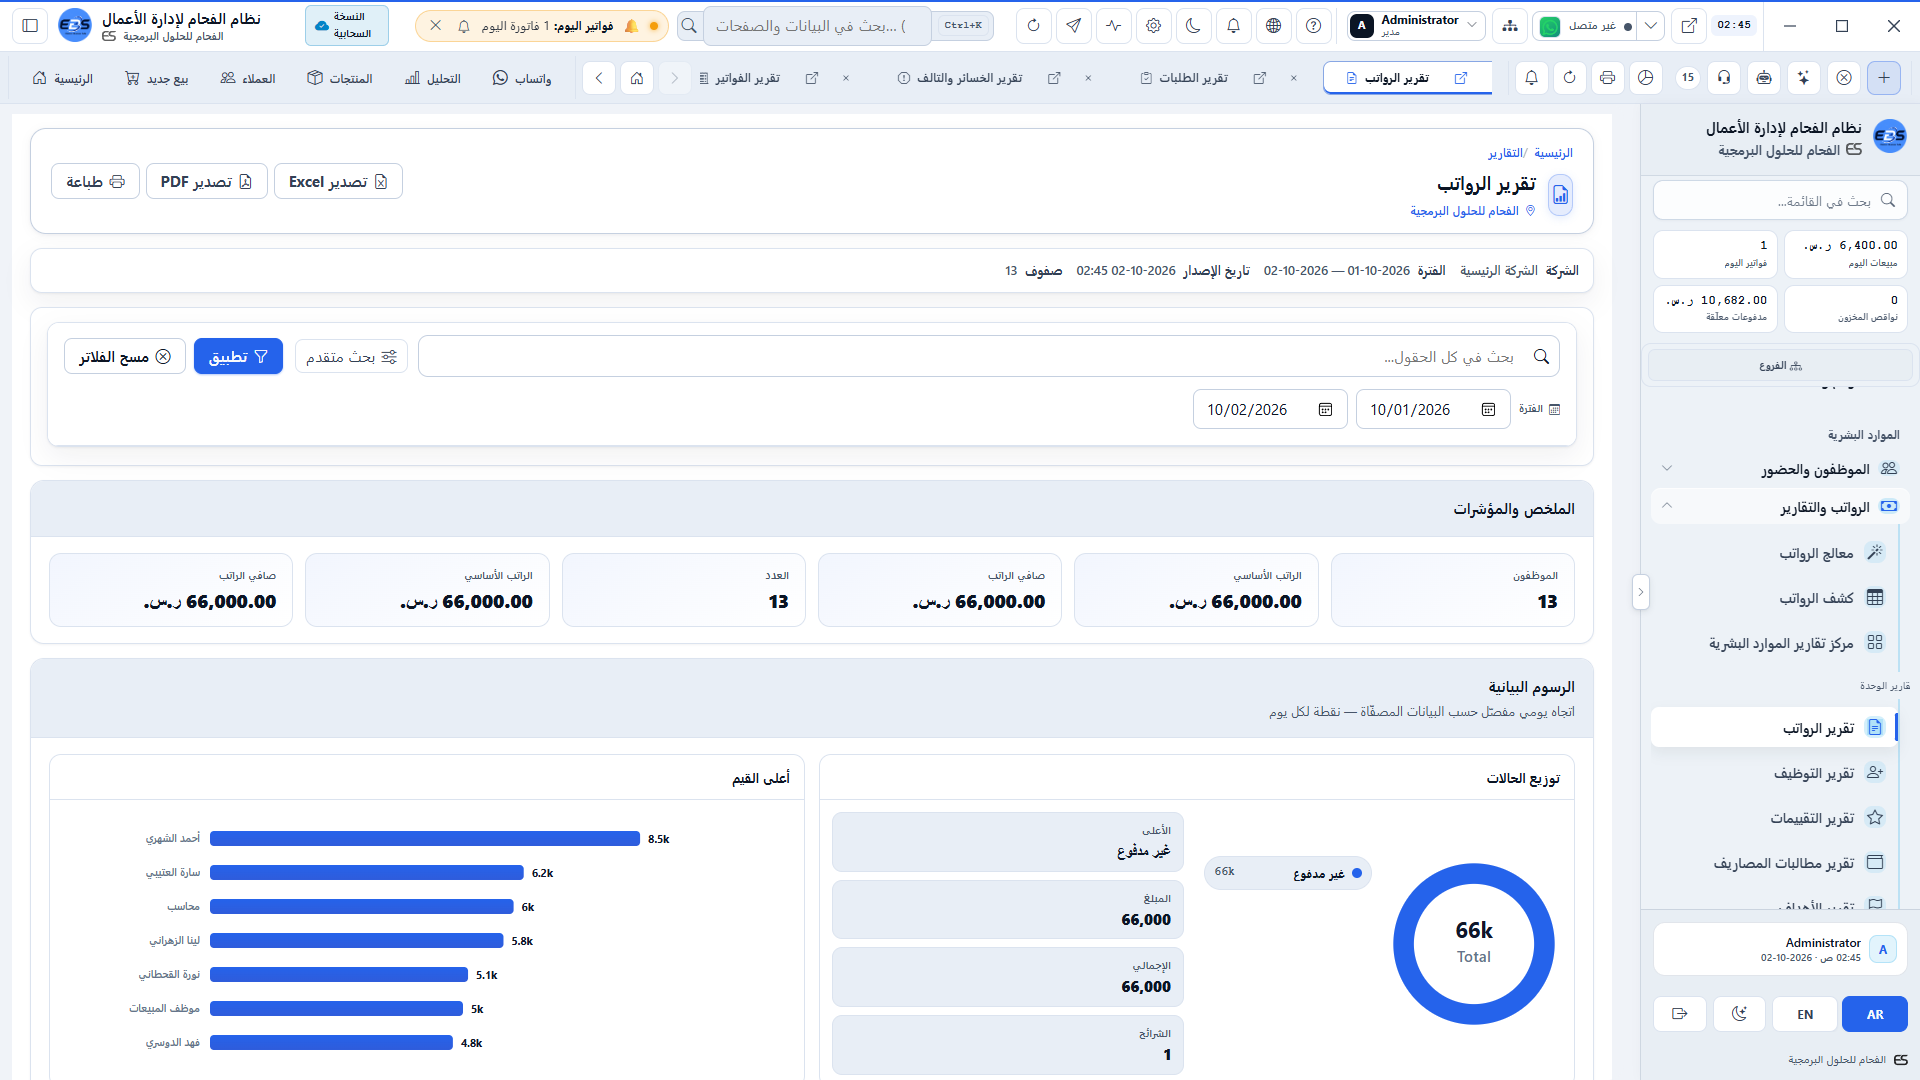The image size is (1920, 1080).
Task: Open the header notifications bell next to the globe
Action: [x=1233, y=26]
